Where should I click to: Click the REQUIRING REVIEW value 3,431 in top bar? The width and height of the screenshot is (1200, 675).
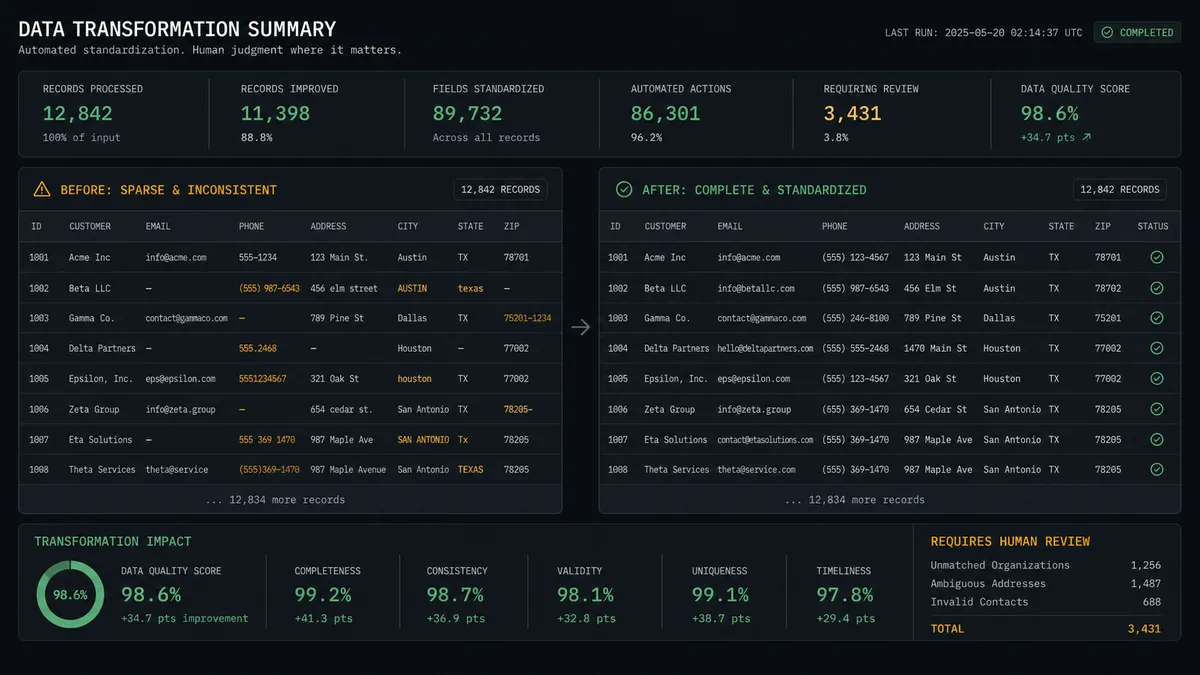pyautogui.click(x=853, y=113)
